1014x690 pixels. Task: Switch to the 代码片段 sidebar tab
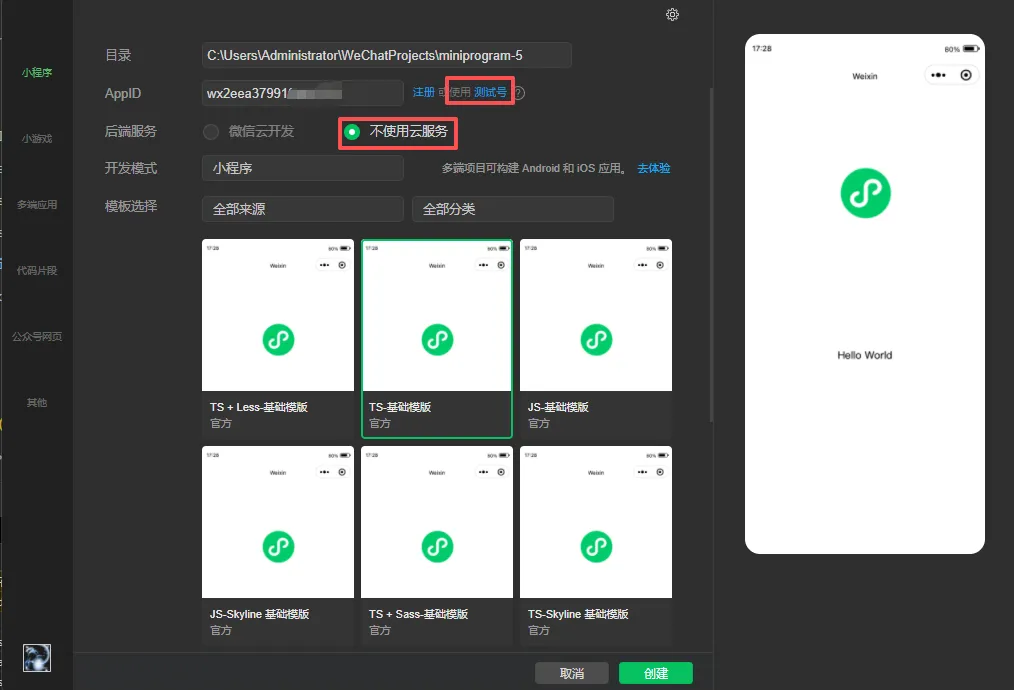[37, 270]
